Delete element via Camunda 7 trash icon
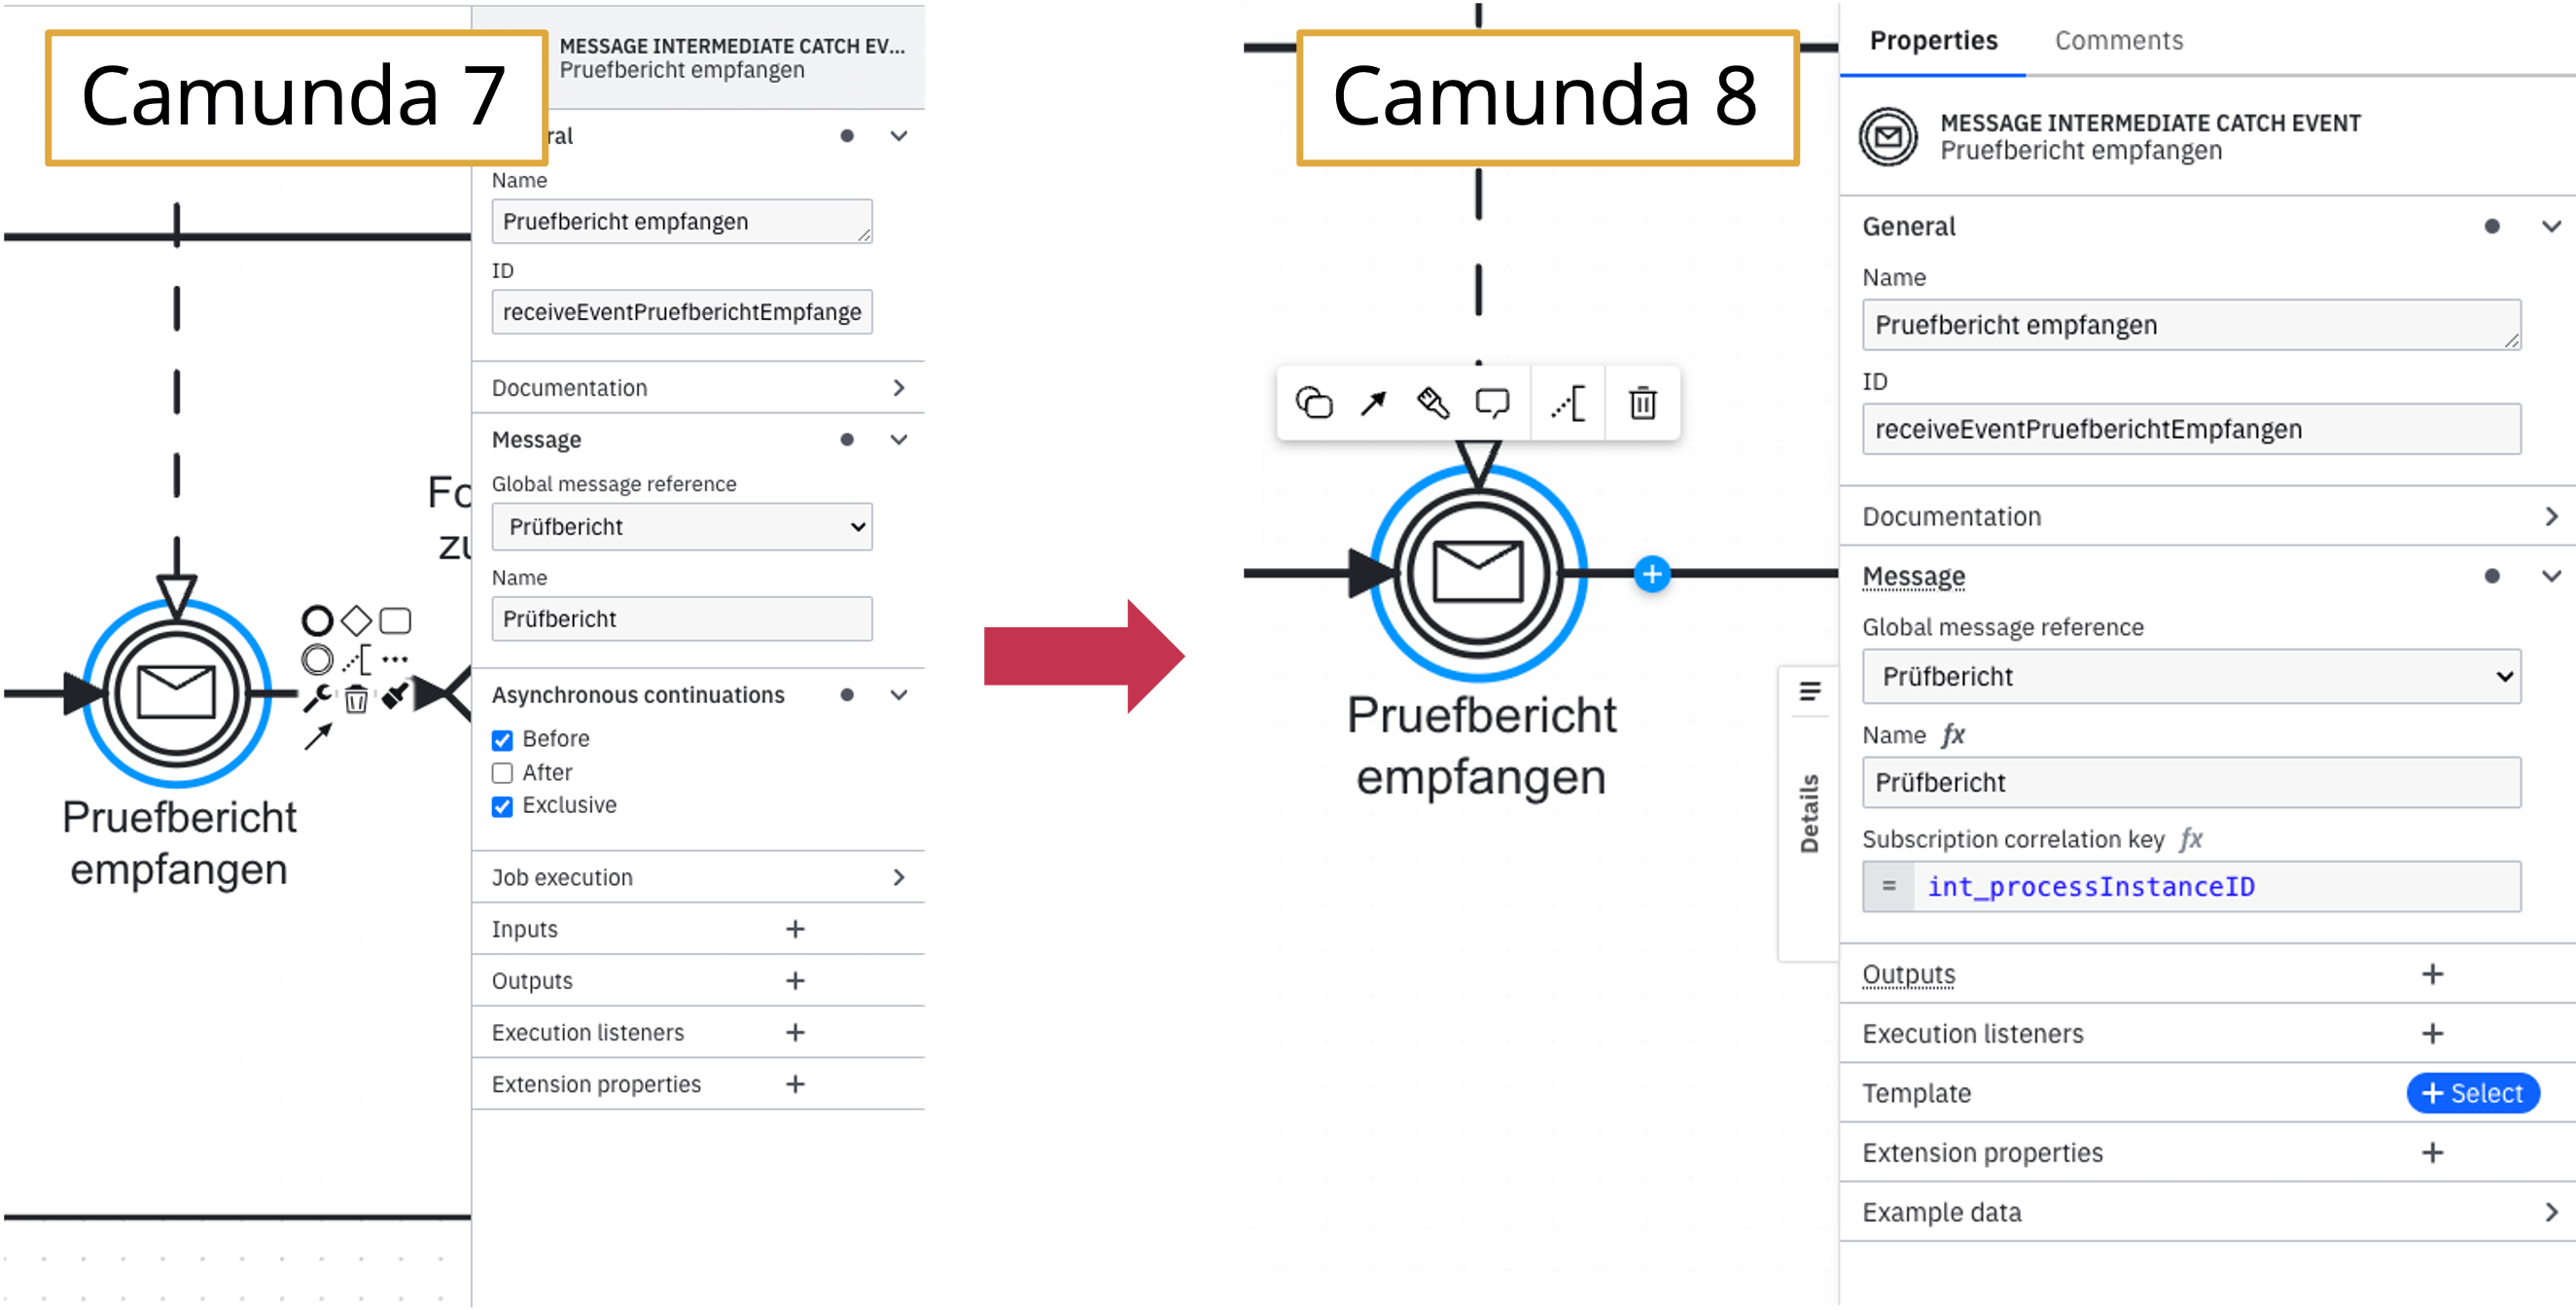Screen dimensions: 2576x1310 pyautogui.click(x=356, y=699)
